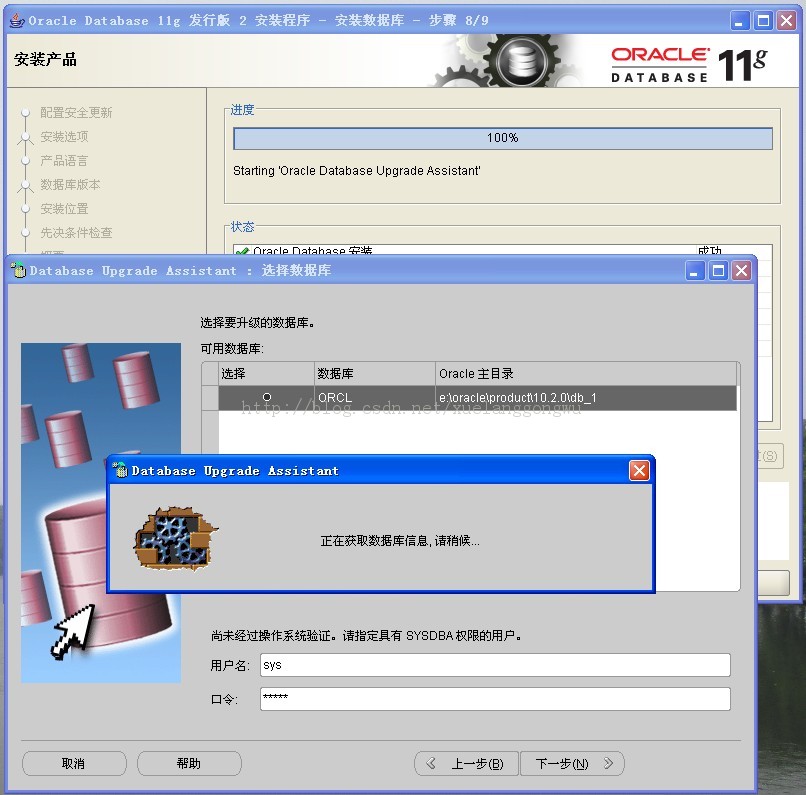
Task: Click the ORCL database name cell
Action: coord(375,398)
